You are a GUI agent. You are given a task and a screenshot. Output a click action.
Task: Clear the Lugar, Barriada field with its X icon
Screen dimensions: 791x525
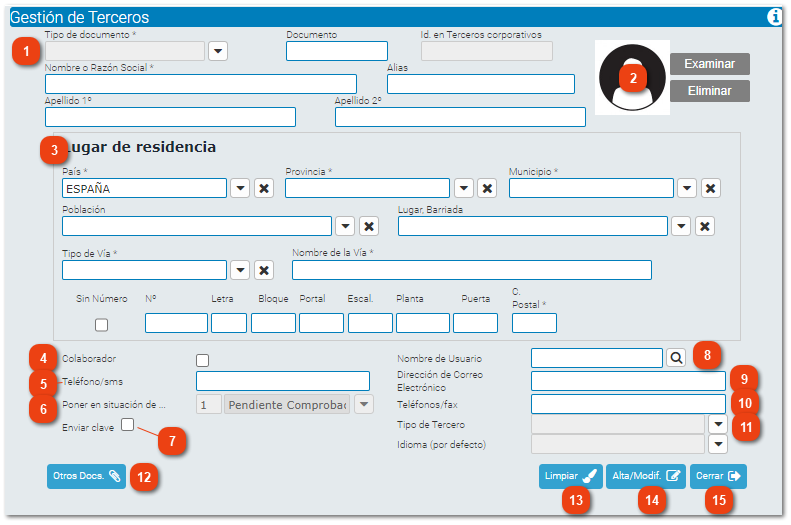click(705, 226)
